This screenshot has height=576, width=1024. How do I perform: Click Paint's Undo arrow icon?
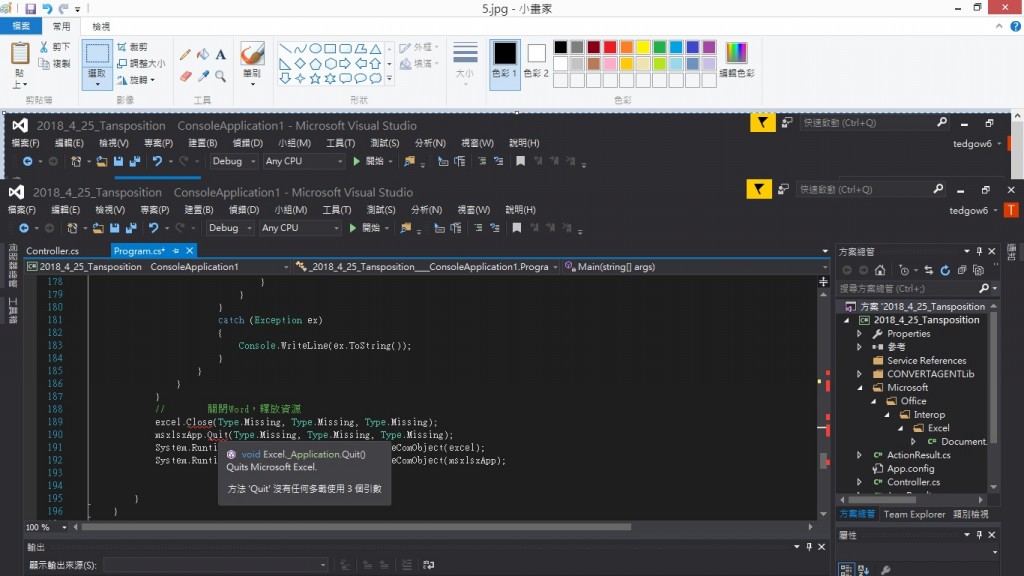point(47,8)
